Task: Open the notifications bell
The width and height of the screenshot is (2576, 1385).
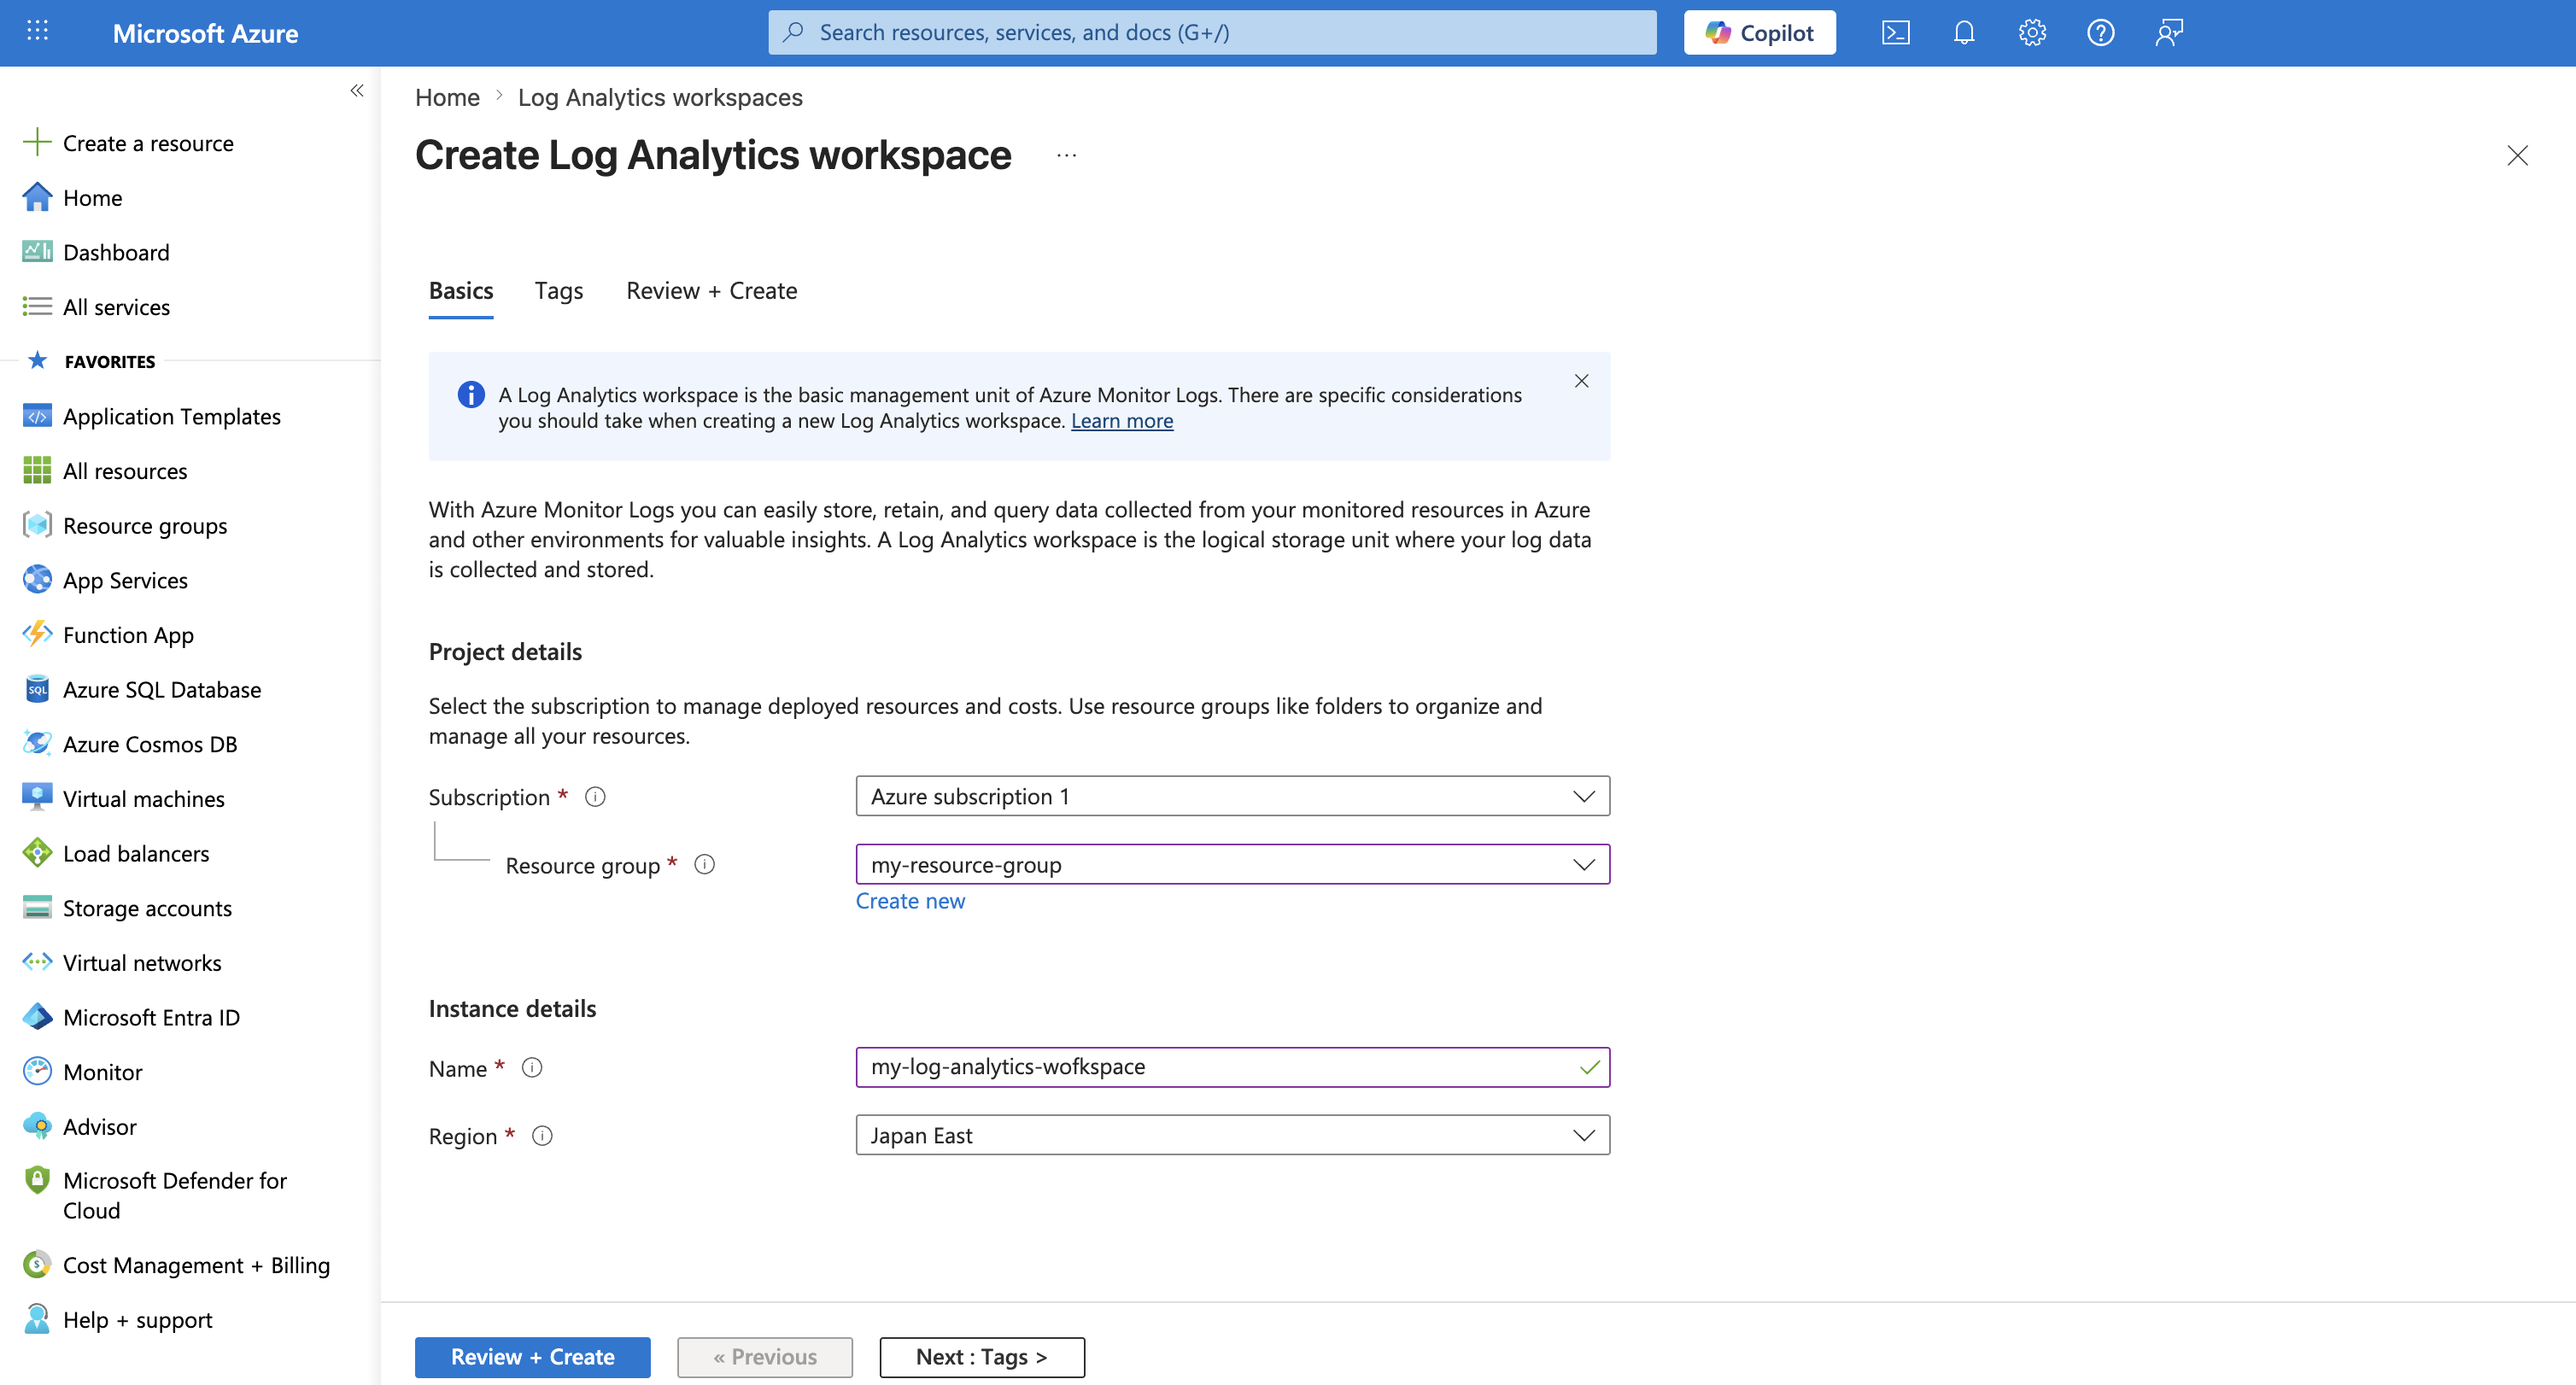Action: [x=1963, y=33]
